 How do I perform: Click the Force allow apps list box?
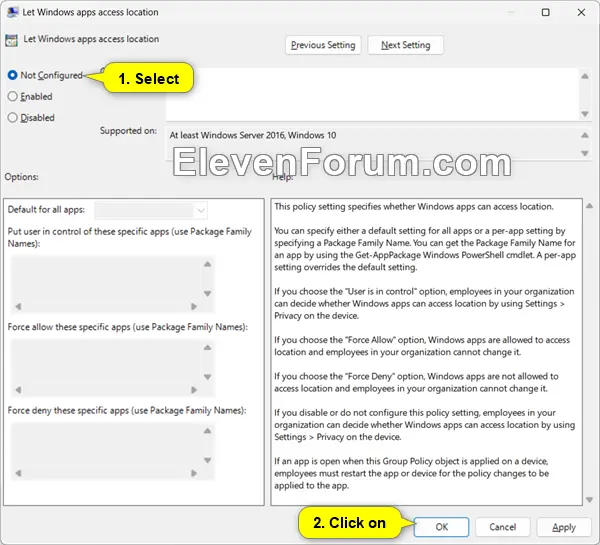pos(113,367)
